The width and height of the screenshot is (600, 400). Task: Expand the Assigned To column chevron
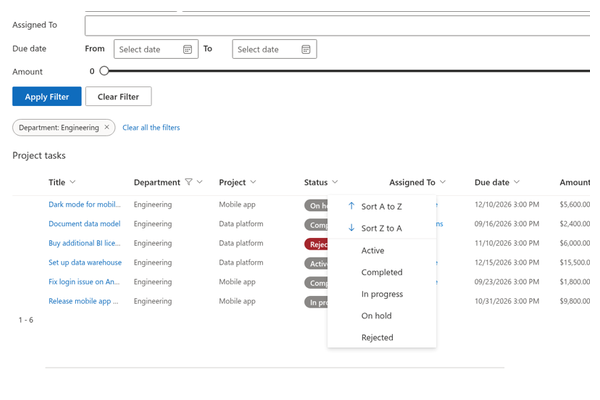pyautogui.click(x=443, y=182)
